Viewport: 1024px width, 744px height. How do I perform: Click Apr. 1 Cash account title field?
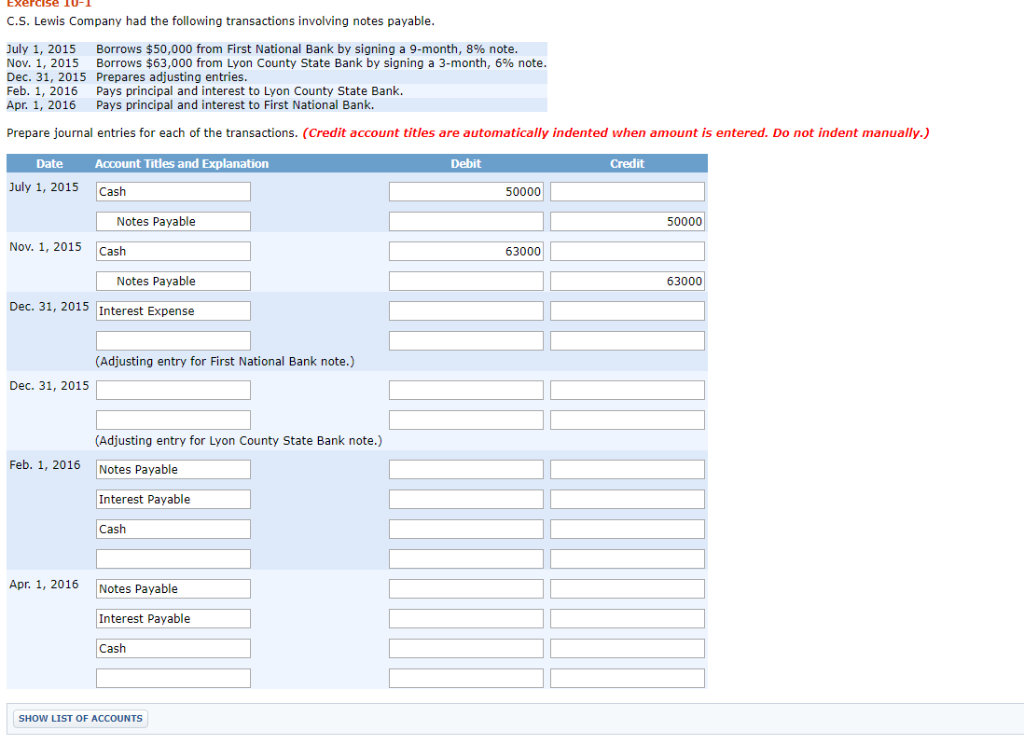tap(173, 649)
